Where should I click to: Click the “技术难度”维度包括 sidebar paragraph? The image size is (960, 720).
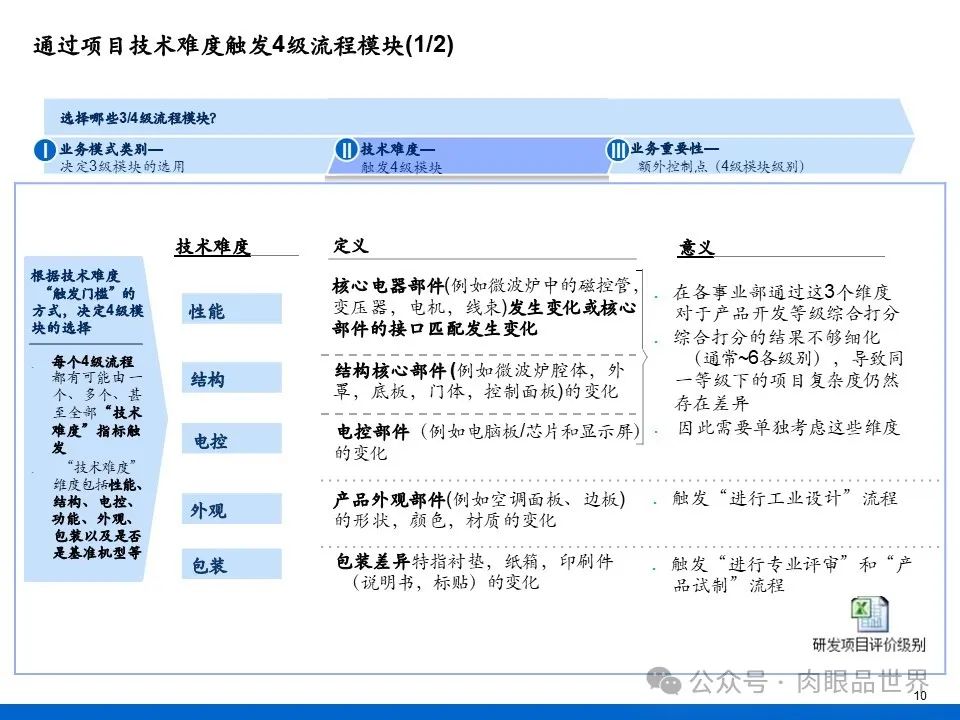coord(97,510)
